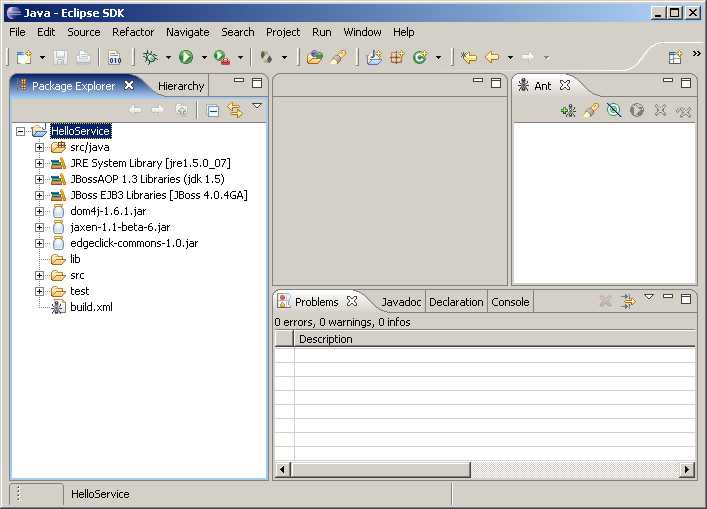Expand jaxen-1.1-beta-6.jar node
The height and width of the screenshot is (509, 707).
coord(39,227)
